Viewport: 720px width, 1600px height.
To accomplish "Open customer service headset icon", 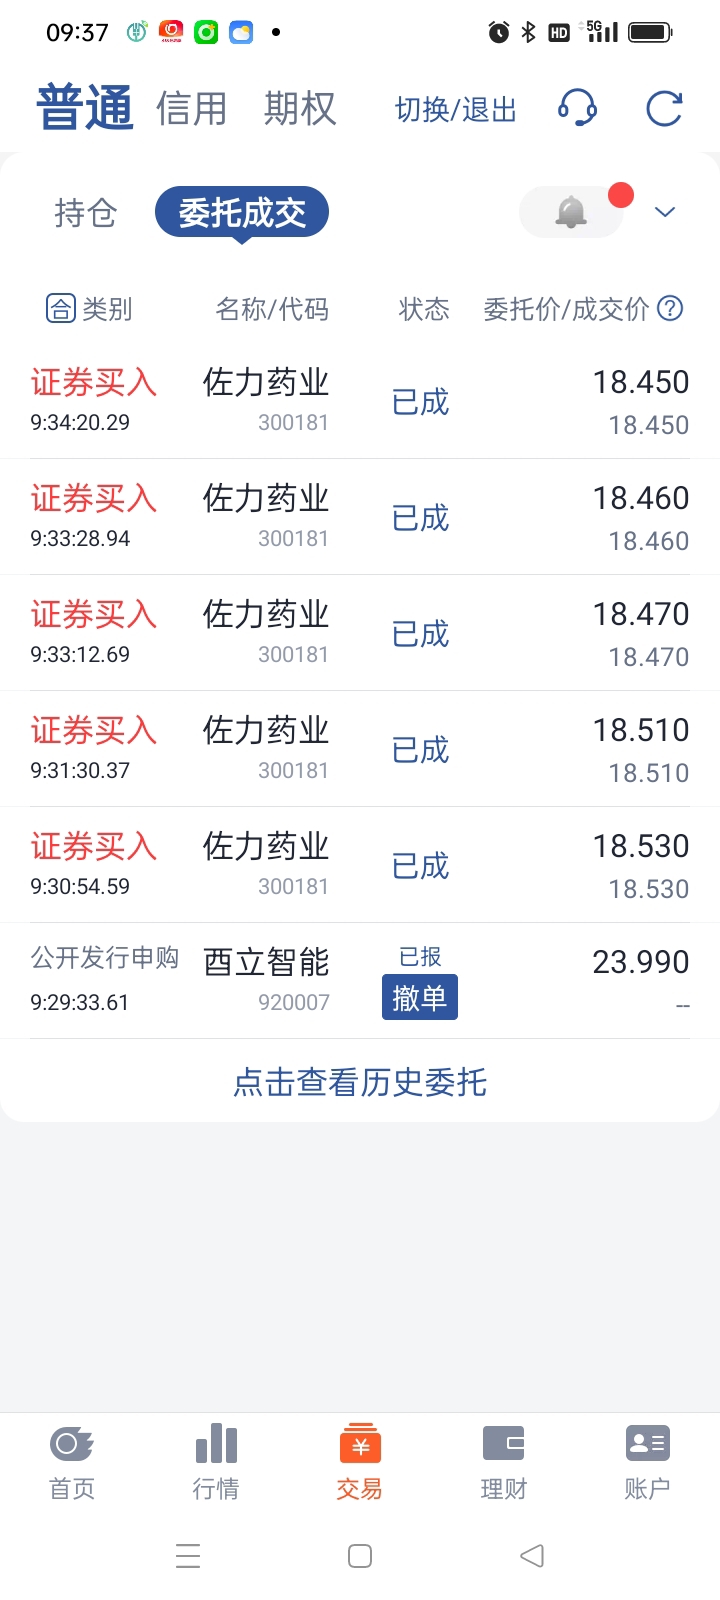I will pyautogui.click(x=577, y=108).
